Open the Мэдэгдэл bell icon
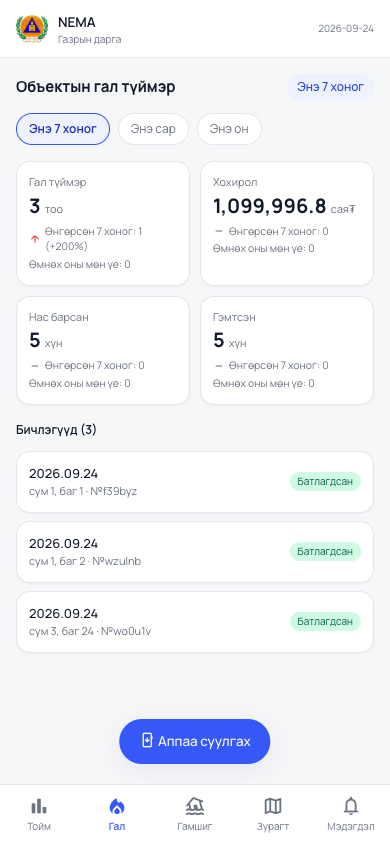This screenshot has height=844, width=390. click(x=351, y=806)
